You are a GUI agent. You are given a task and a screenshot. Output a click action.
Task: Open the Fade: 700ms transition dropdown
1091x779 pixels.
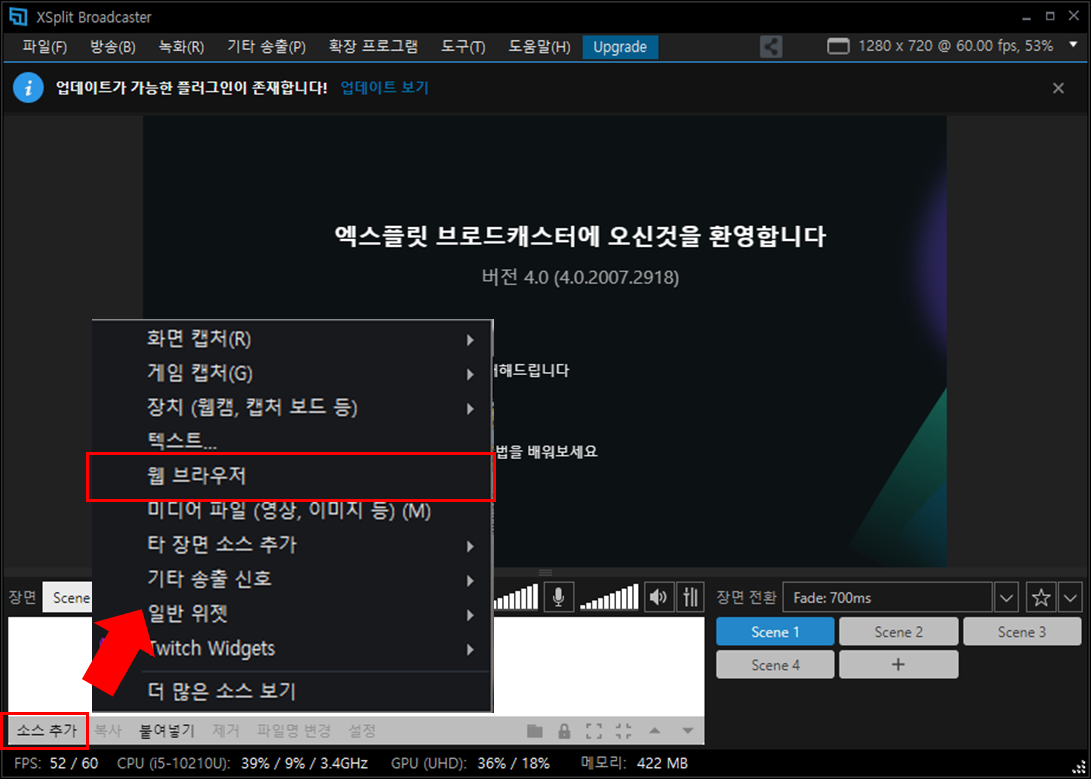1006,598
